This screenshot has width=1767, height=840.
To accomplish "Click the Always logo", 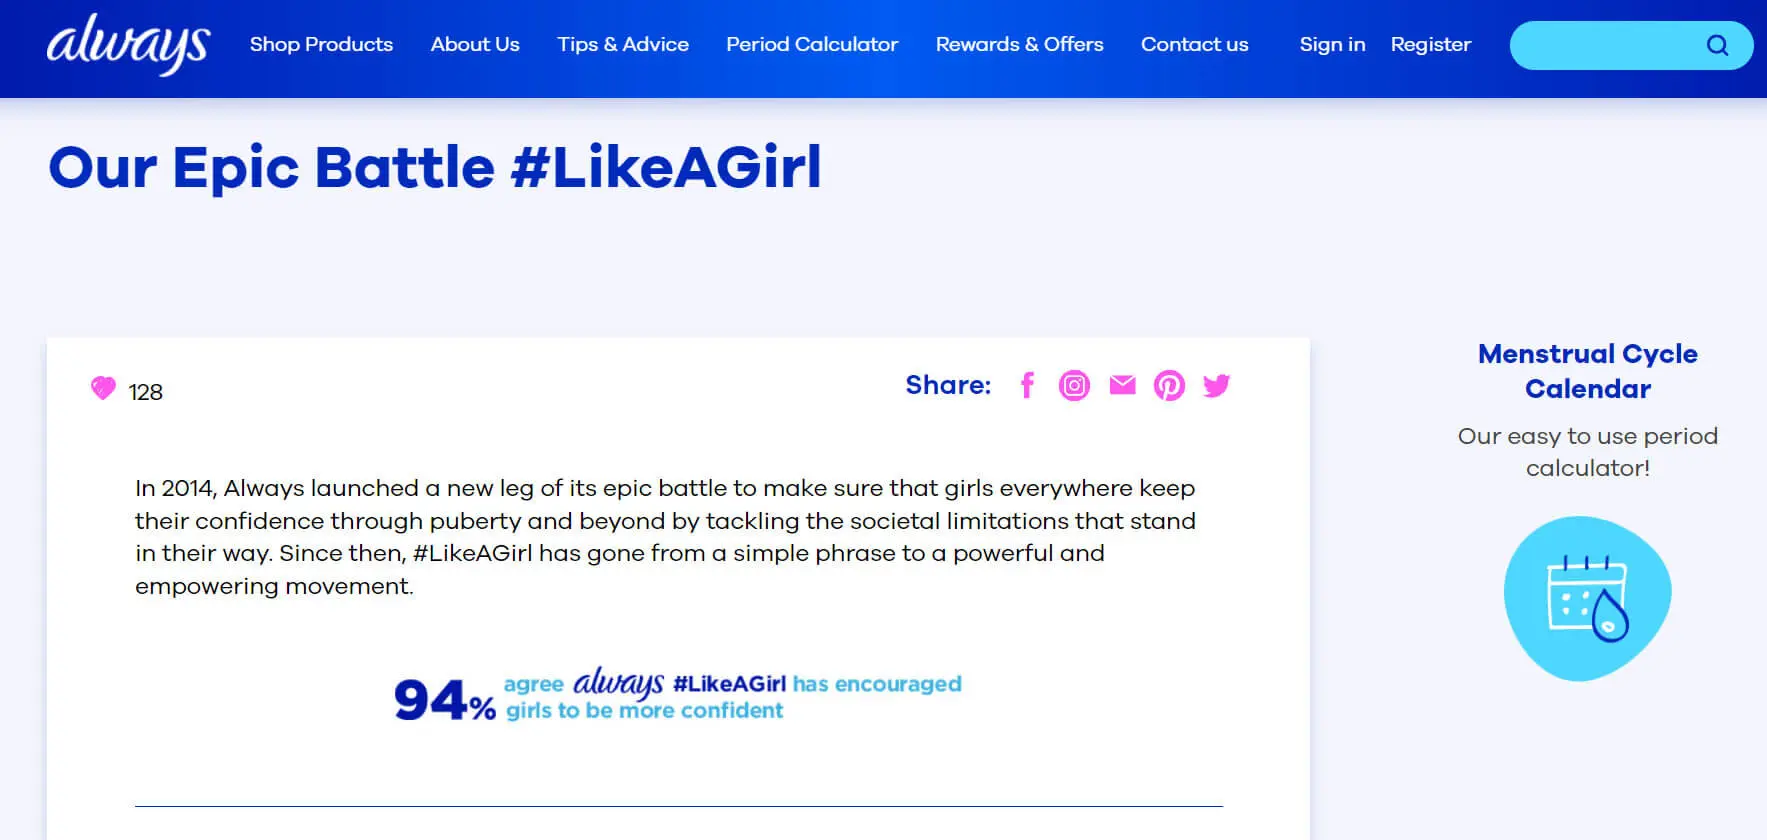I will tap(128, 44).
